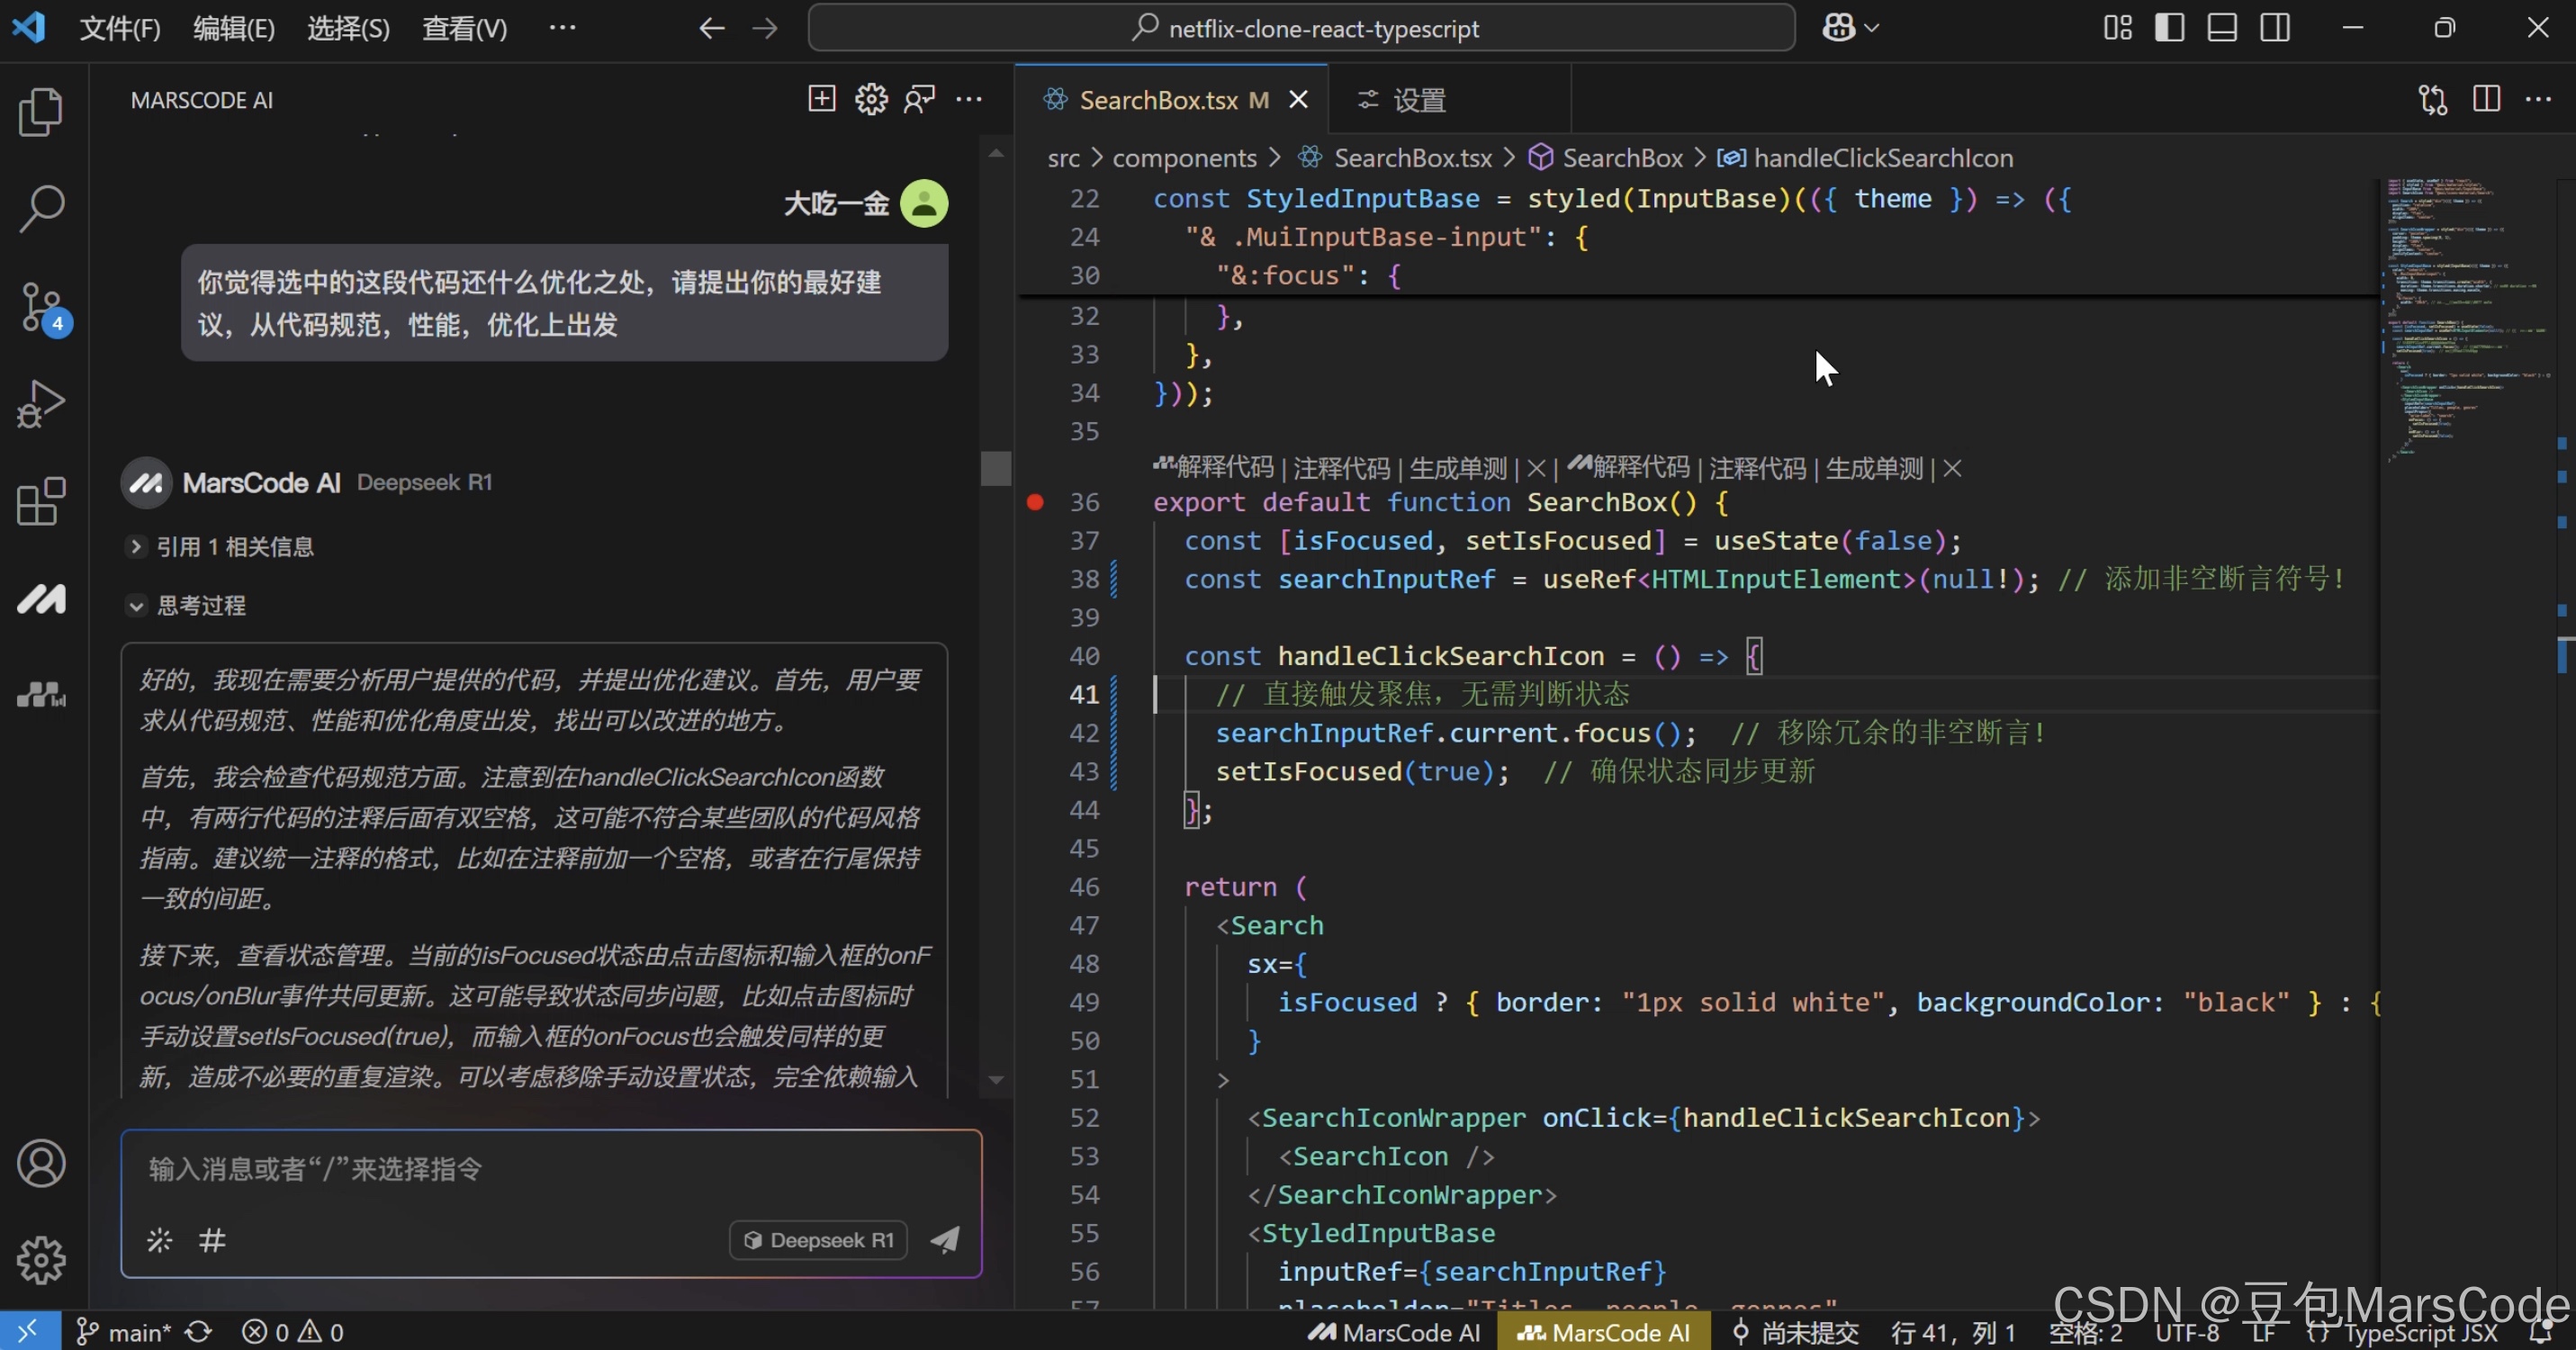Screen dimensions: 2576x1350
Task: Click 解释代码 code lens above SearchBox
Action: (1223, 468)
